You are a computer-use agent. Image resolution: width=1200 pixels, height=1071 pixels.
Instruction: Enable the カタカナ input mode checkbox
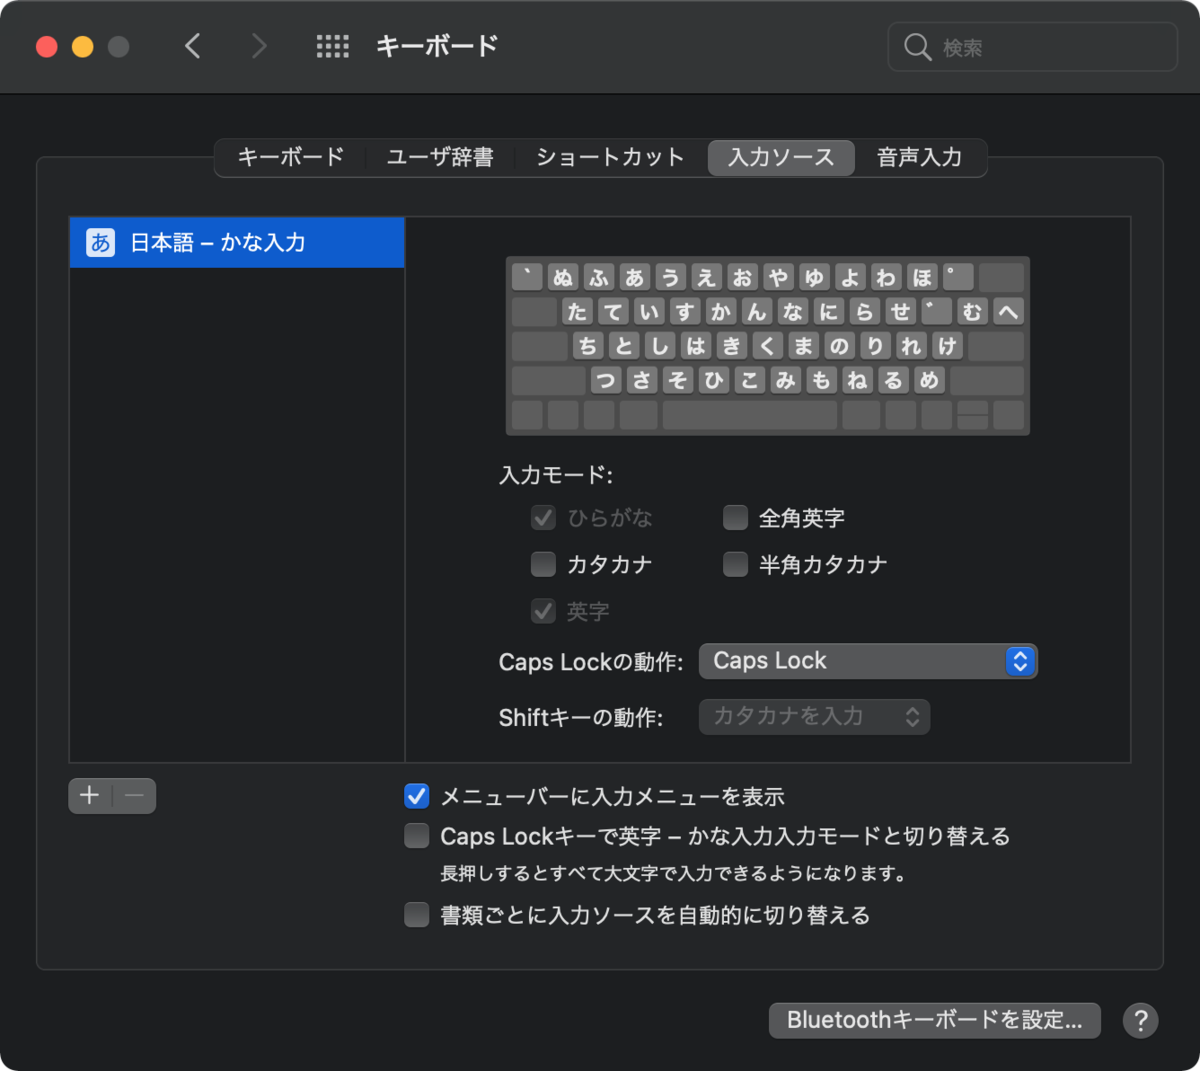tap(543, 564)
